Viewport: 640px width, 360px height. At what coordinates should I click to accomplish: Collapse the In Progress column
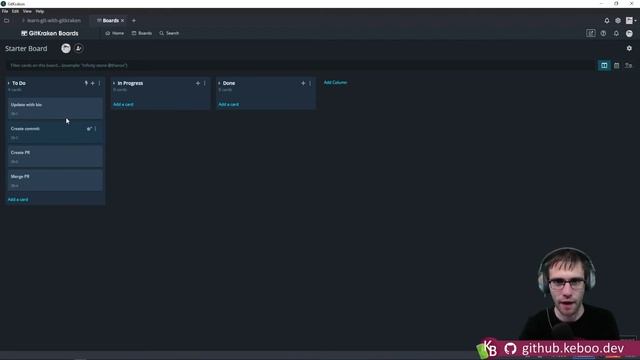tap(114, 83)
